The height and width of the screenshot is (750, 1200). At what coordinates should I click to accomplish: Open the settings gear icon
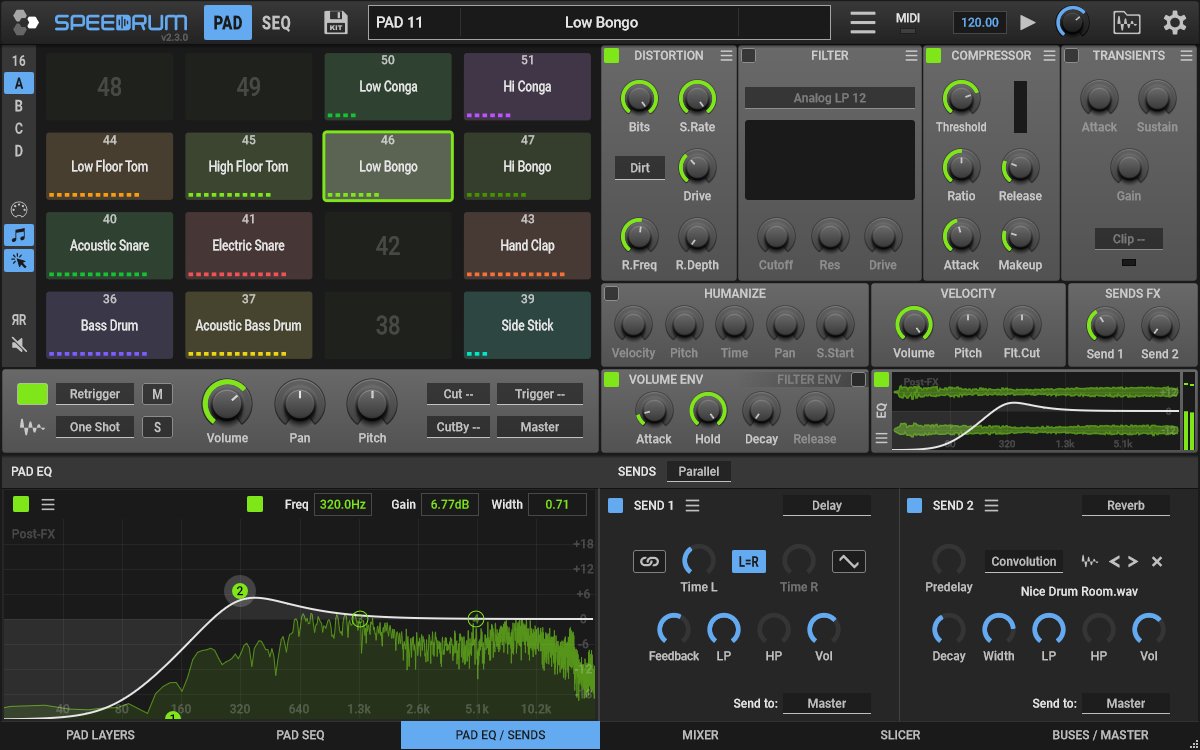pyautogui.click(x=1174, y=22)
